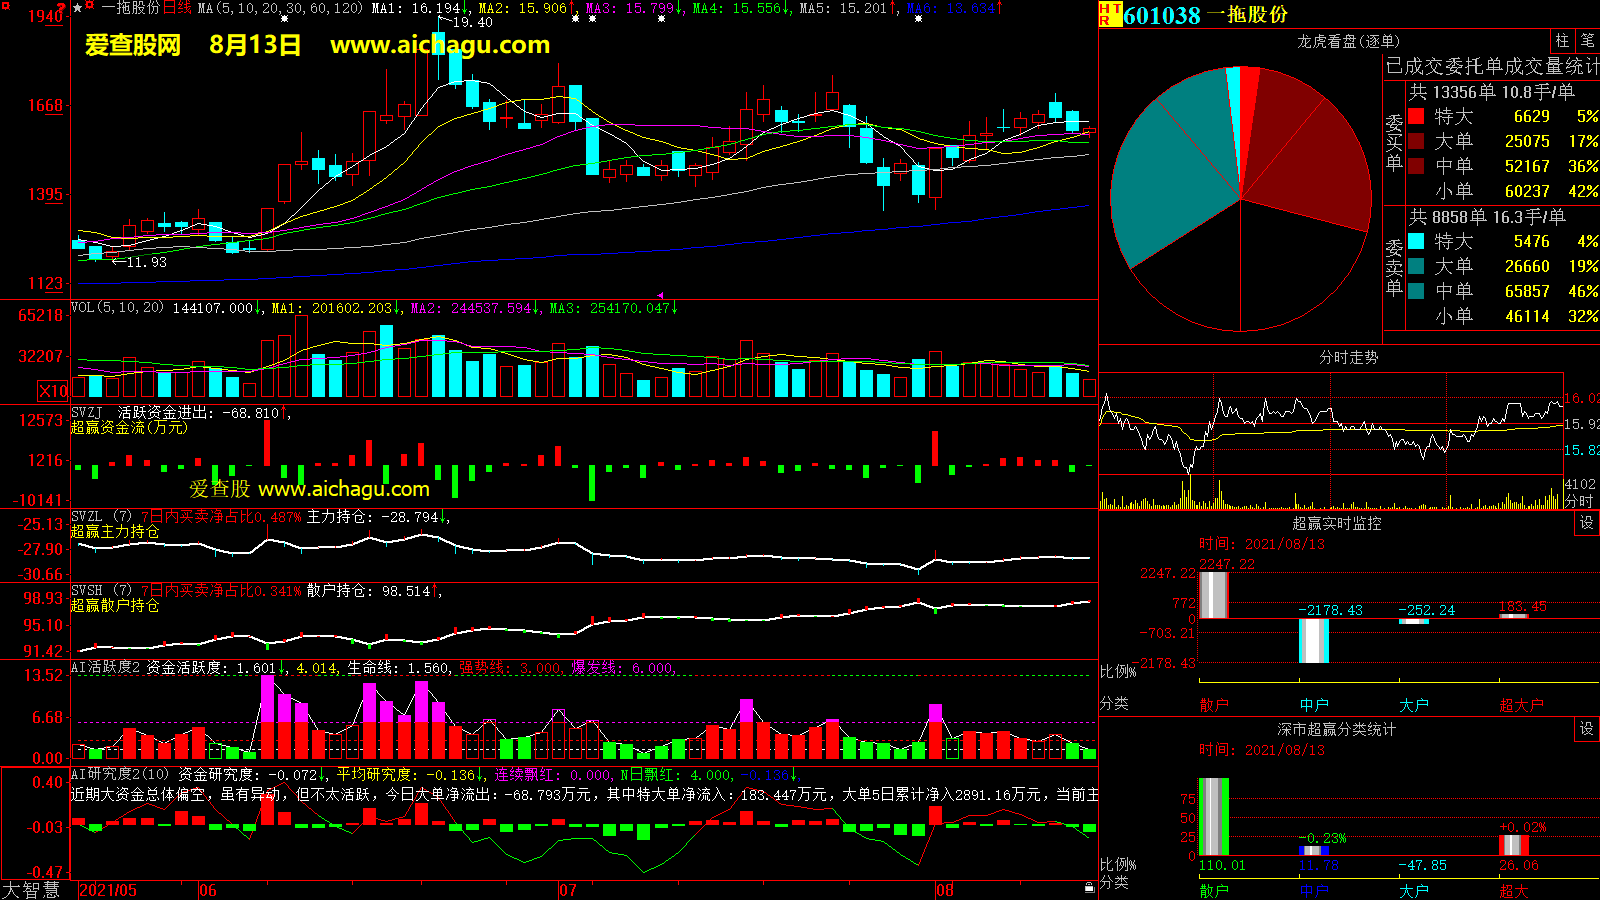This screenshot has width=1600, height=900.
Task: Open settings (设) for 超赢实时监控 panel
Action: pyautogui.click(x=1587, y=523)
